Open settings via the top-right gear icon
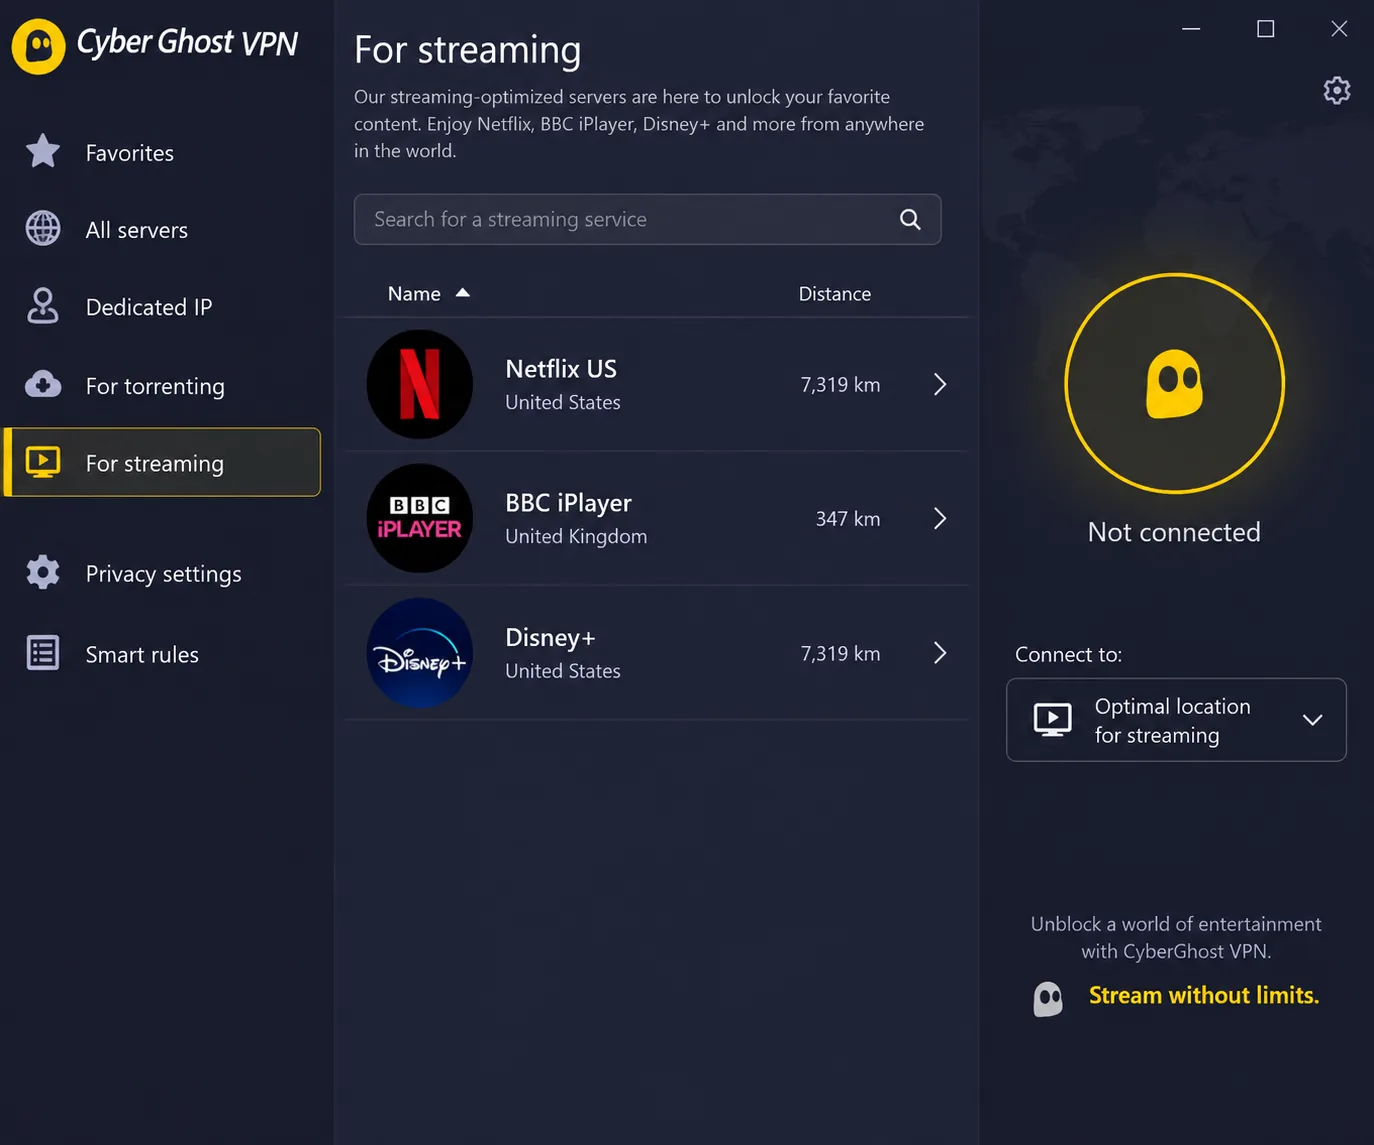The width and height of the screenshot is (1374, 1145). point(1337,90)
